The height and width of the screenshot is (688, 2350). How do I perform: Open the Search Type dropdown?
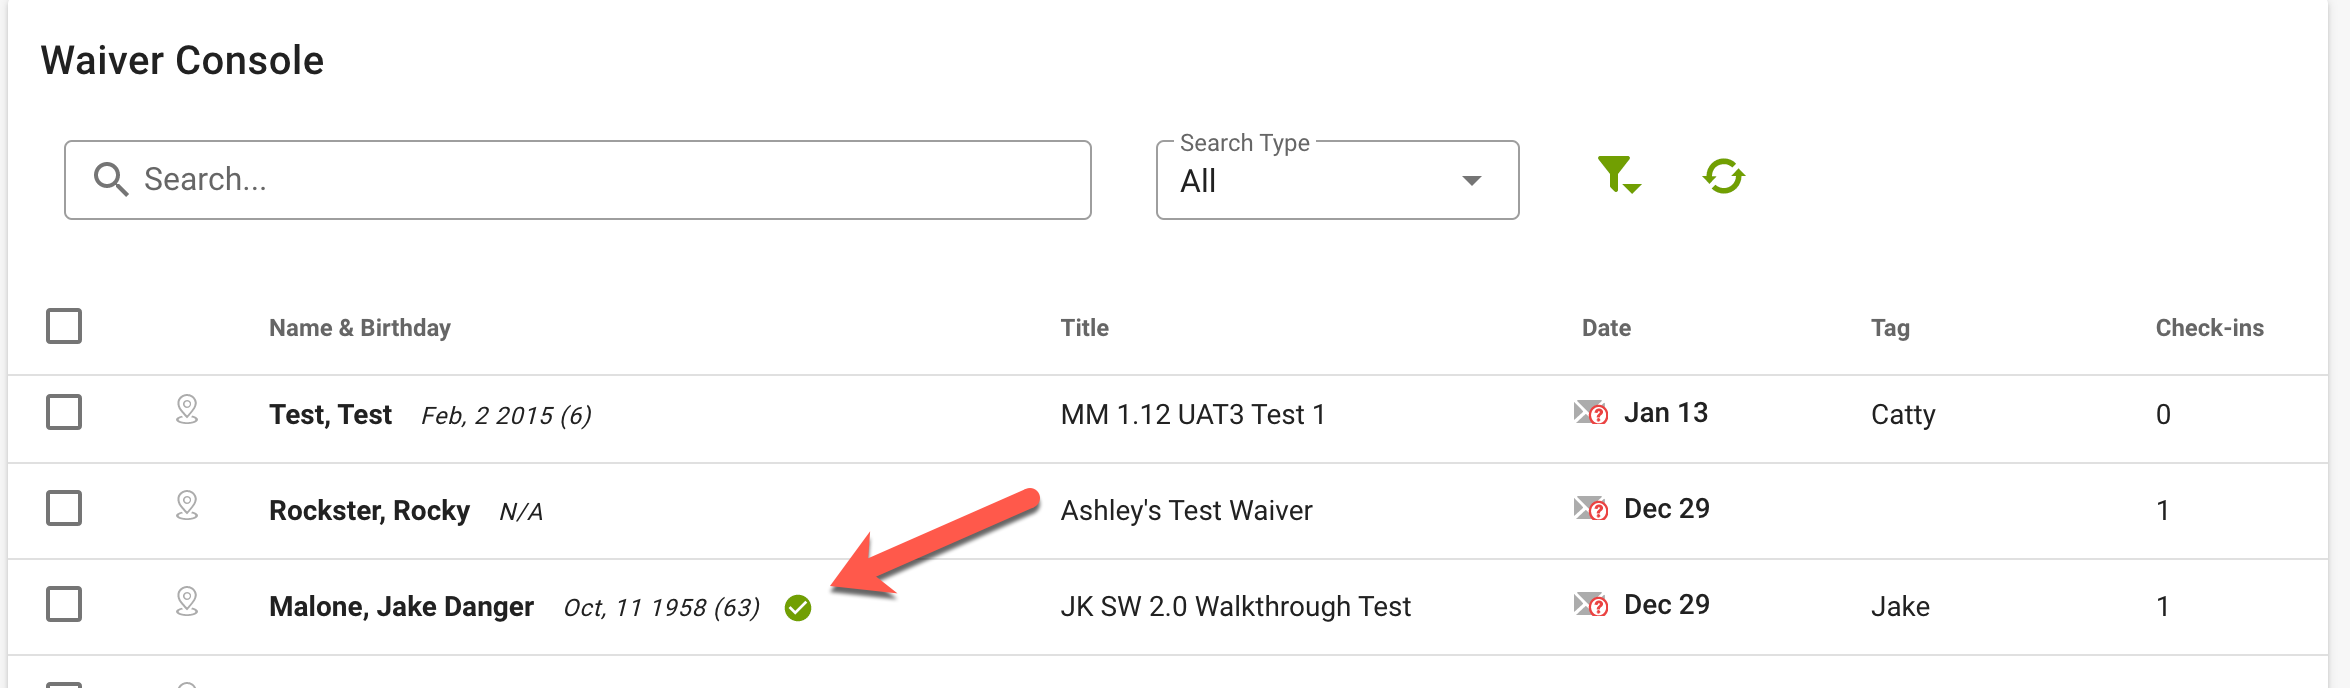[x=1337, y=180]
